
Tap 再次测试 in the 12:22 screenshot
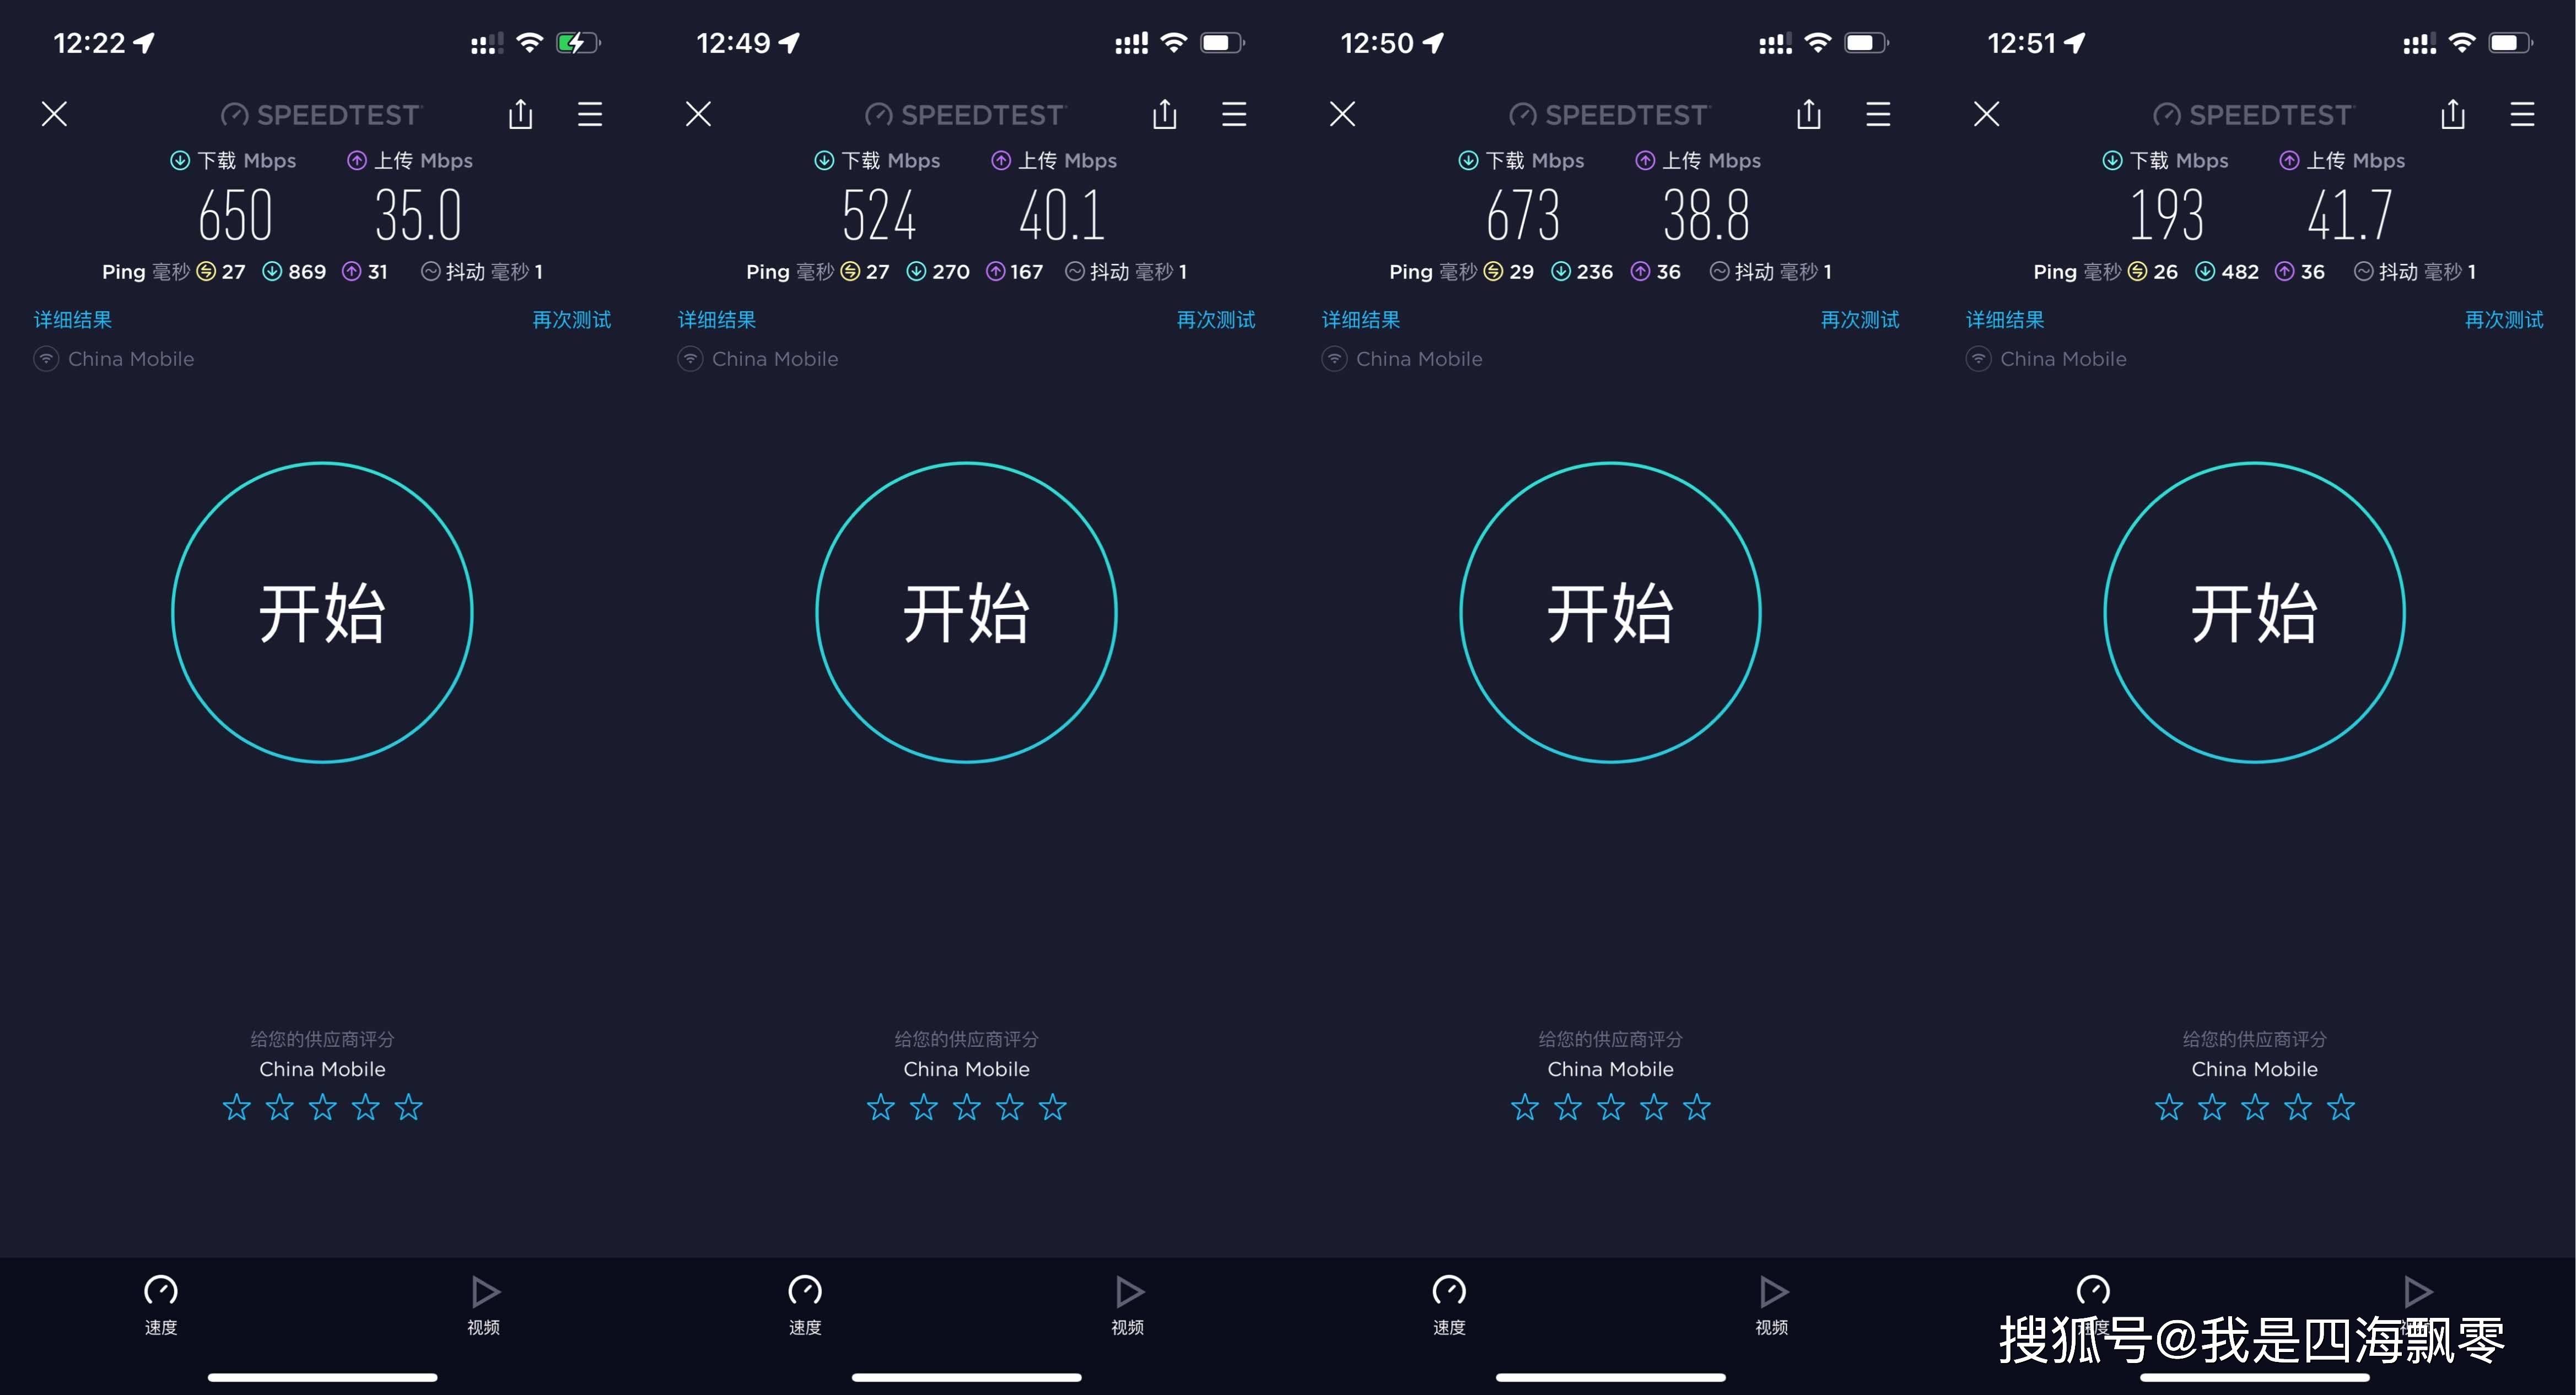(x=571, y=320)
